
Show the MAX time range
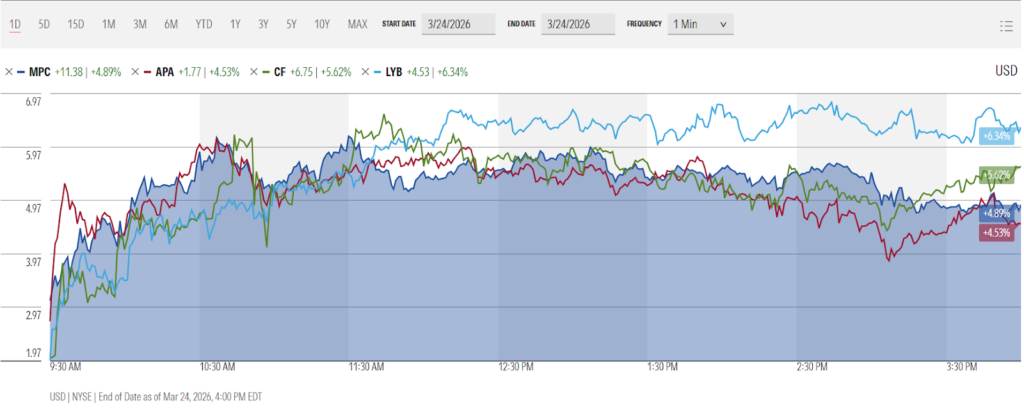point(357,23)
